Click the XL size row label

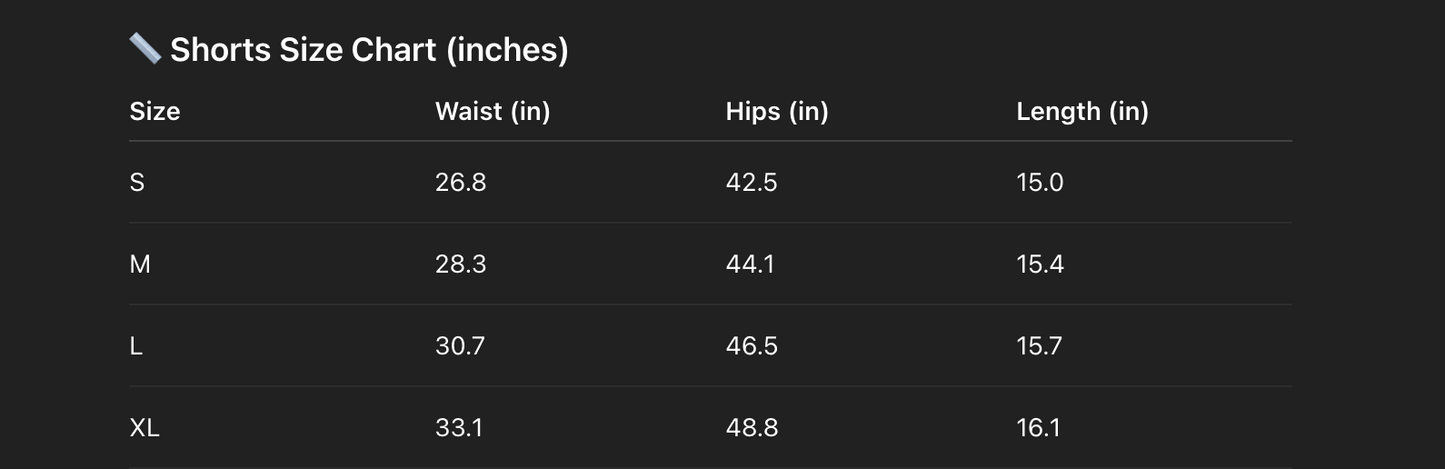point(144,428)
